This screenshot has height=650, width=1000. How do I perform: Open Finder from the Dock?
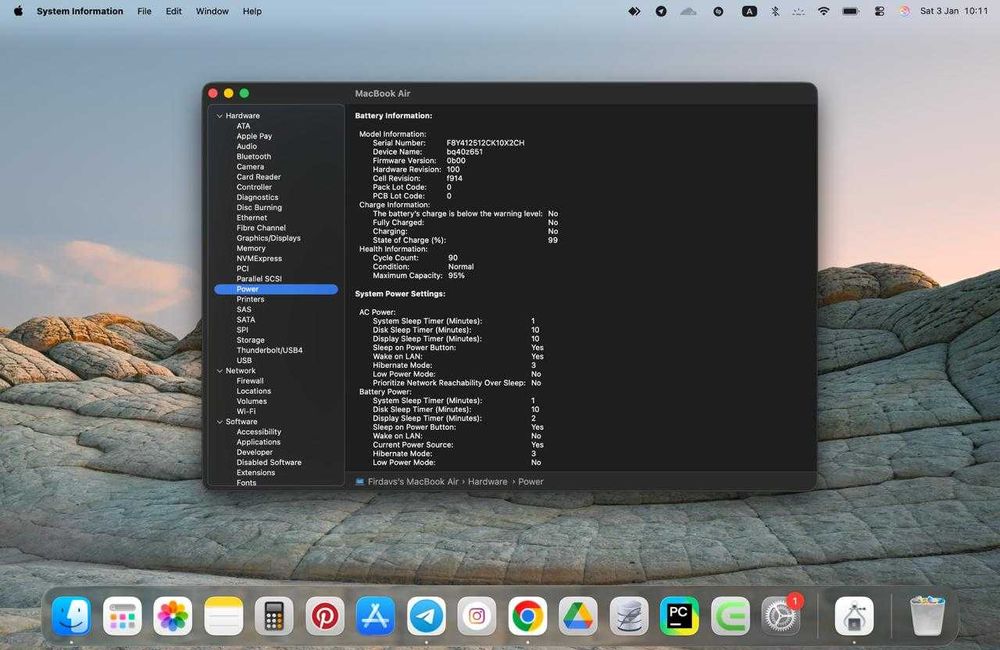click(71, 616)
